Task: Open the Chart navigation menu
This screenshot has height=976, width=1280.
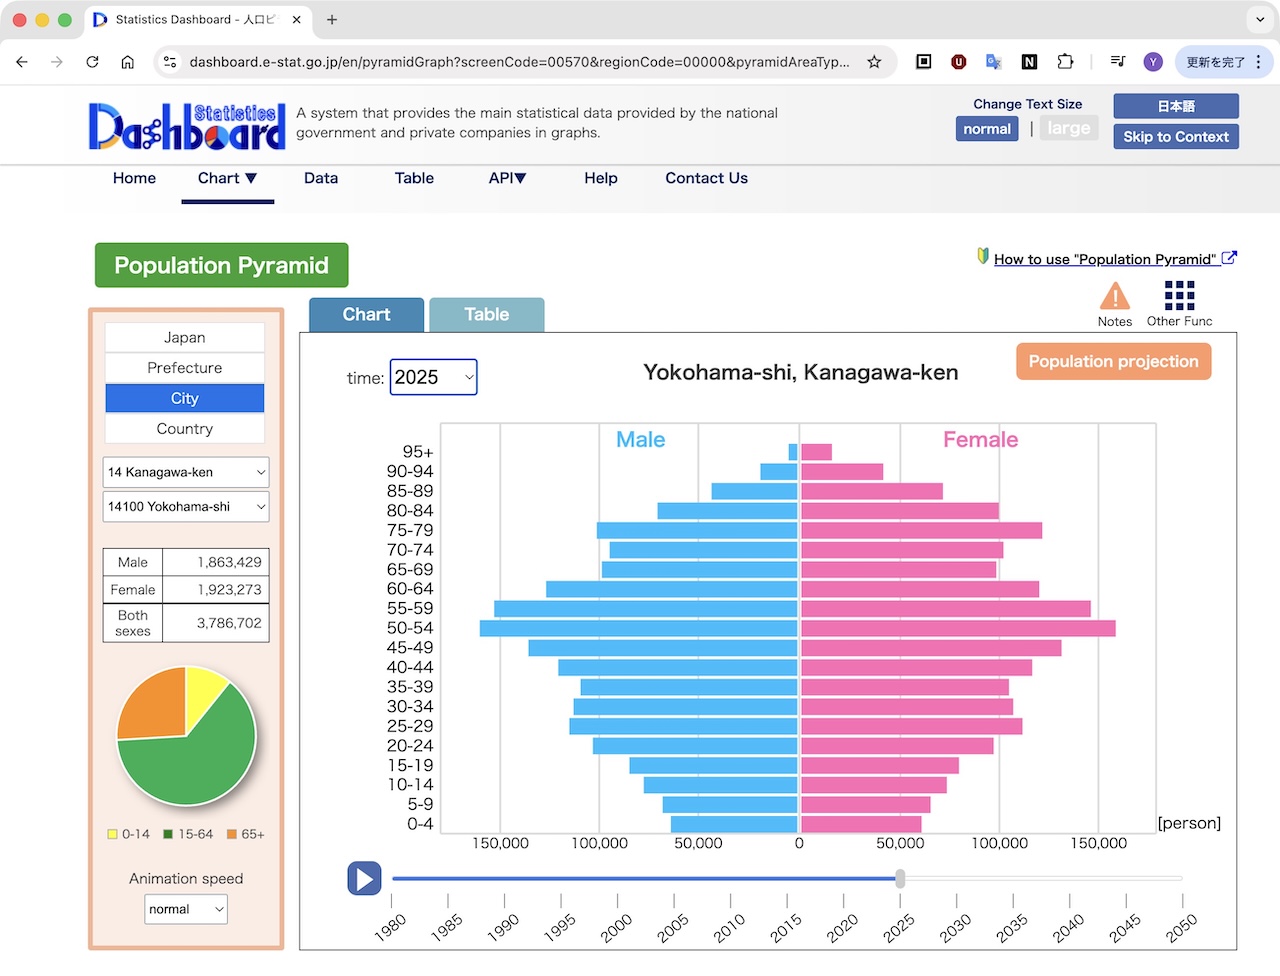Action: pyautogui.click(x=227, y=178)
